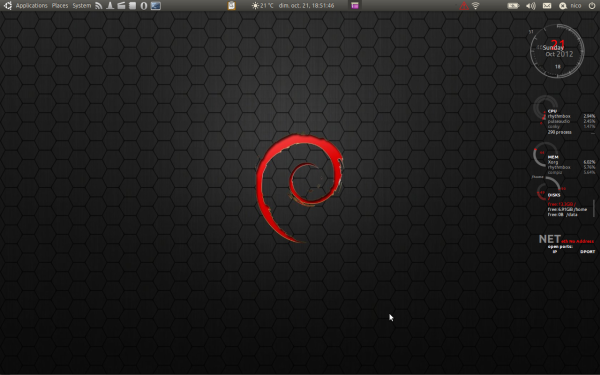Viewport: 600px width, 375px height.
Task: Click the Xorg entry under MEM
Action: (x=553, y=162)
